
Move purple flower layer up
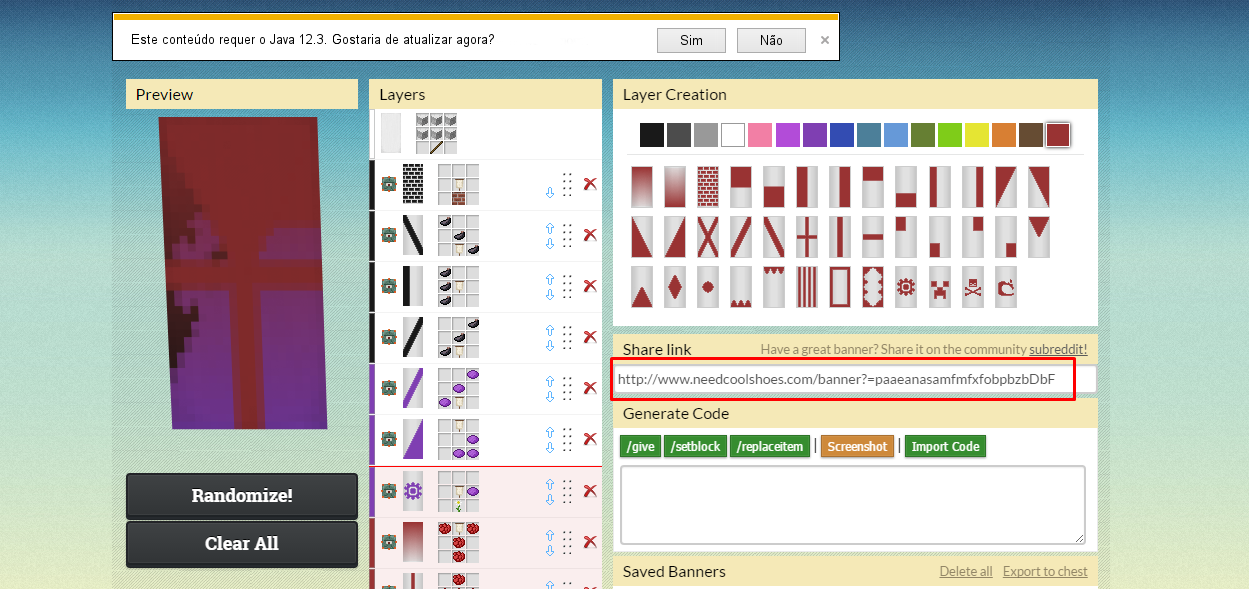[549, 484]
